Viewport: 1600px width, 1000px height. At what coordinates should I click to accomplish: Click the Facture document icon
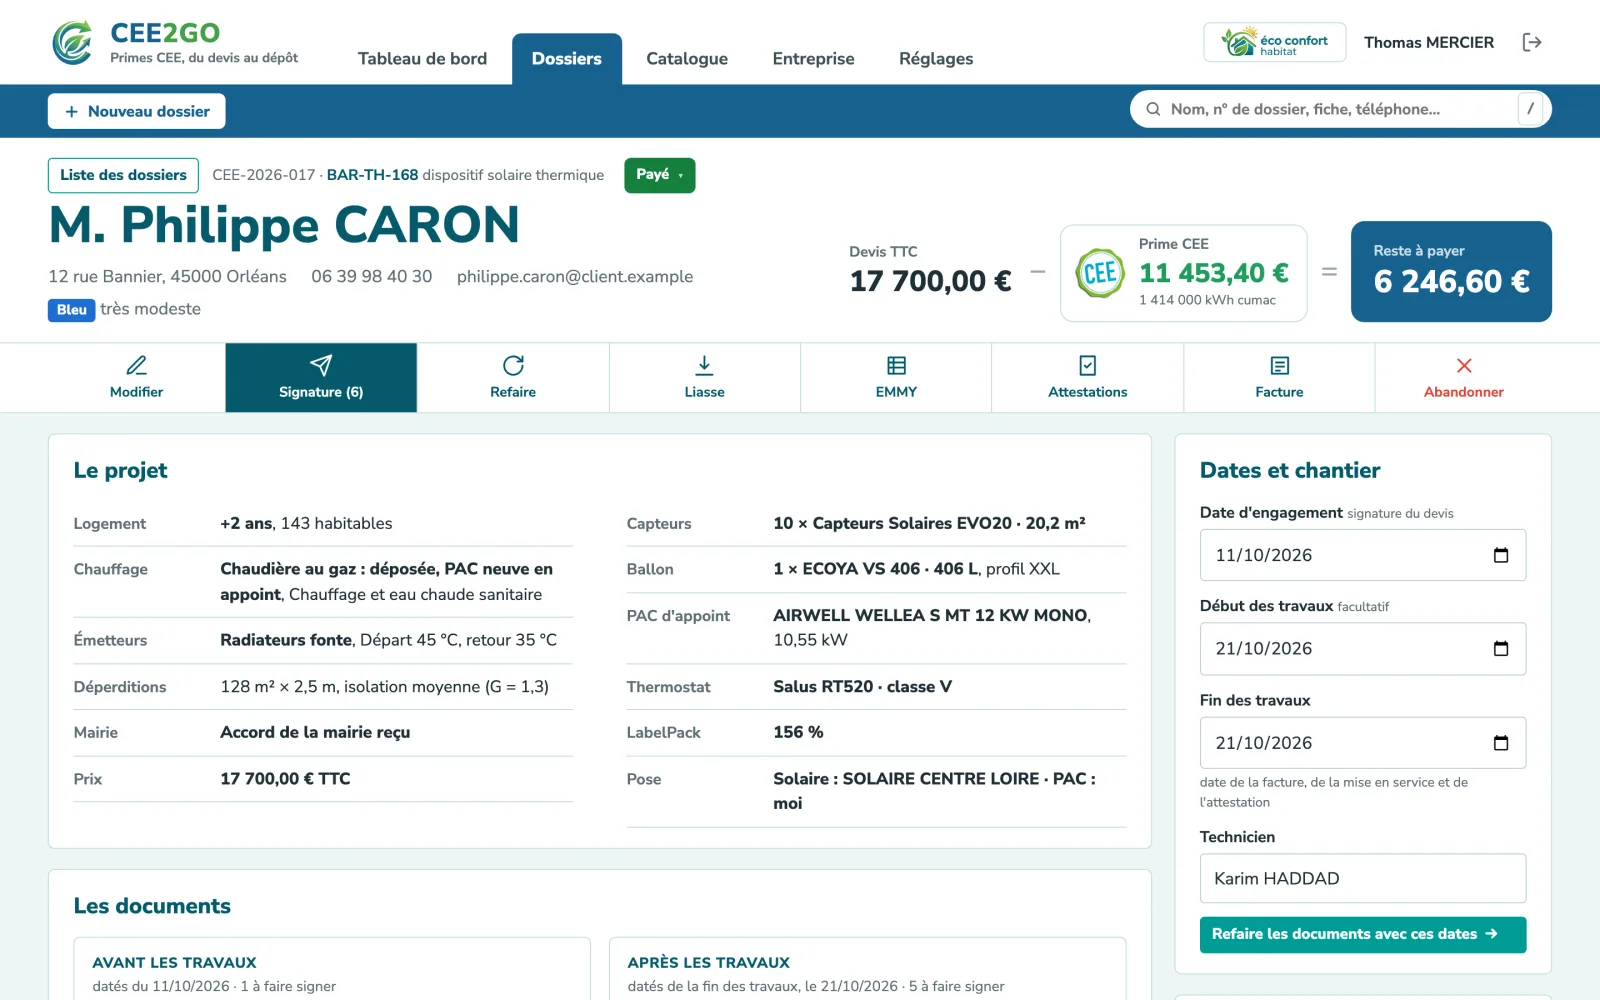pos(1280,365)
